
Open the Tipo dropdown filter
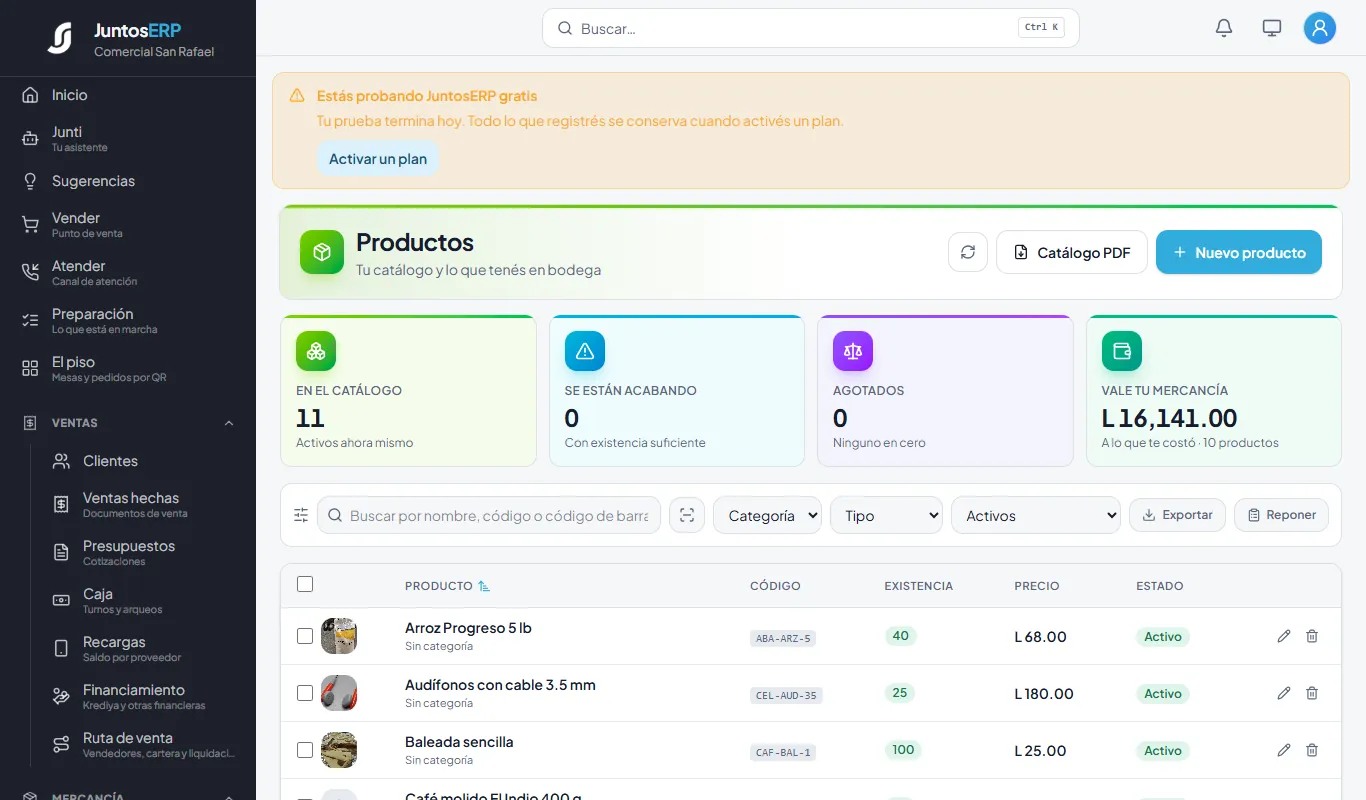(x=886, y=515)
